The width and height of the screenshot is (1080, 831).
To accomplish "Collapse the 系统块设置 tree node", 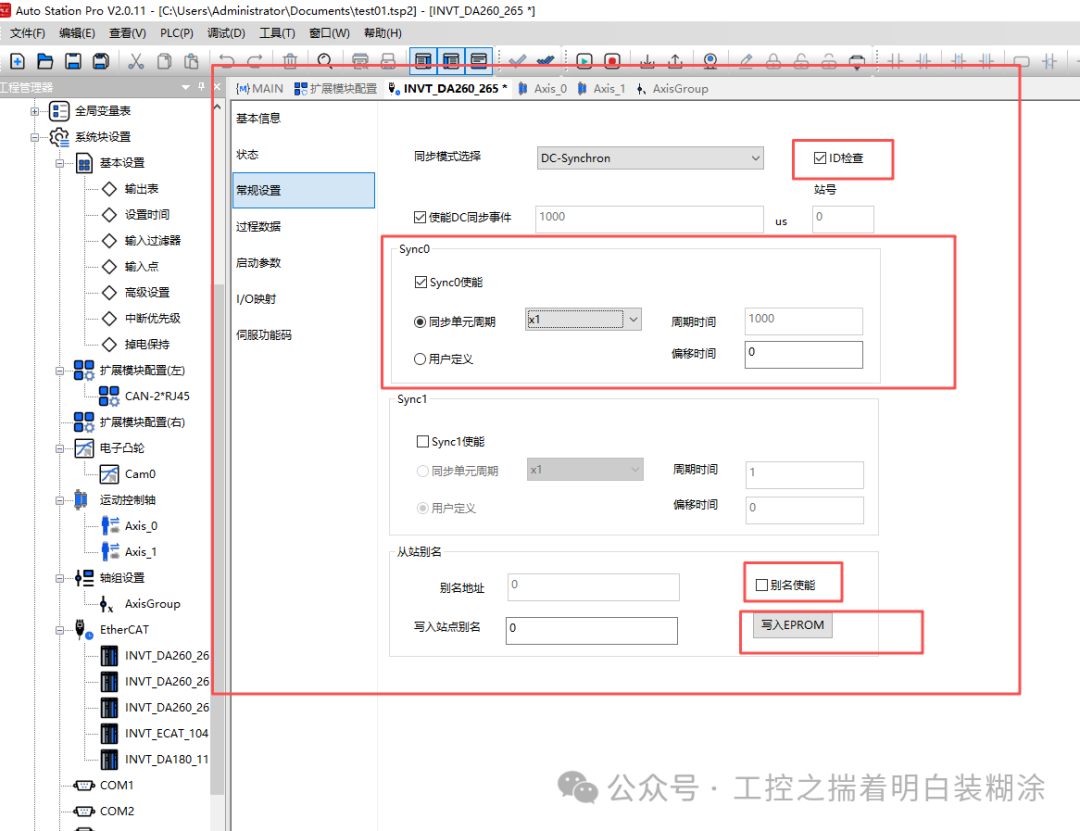I will [x=34, y=137].
